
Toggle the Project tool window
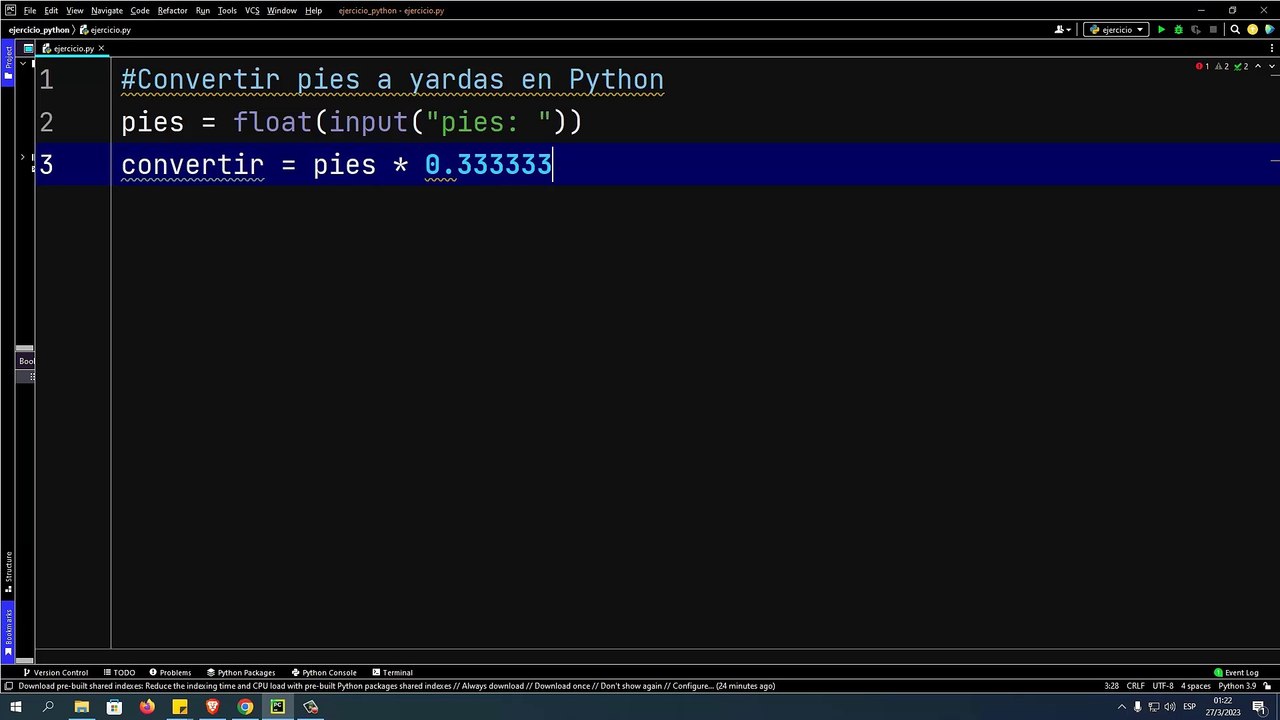click(8, 62)
